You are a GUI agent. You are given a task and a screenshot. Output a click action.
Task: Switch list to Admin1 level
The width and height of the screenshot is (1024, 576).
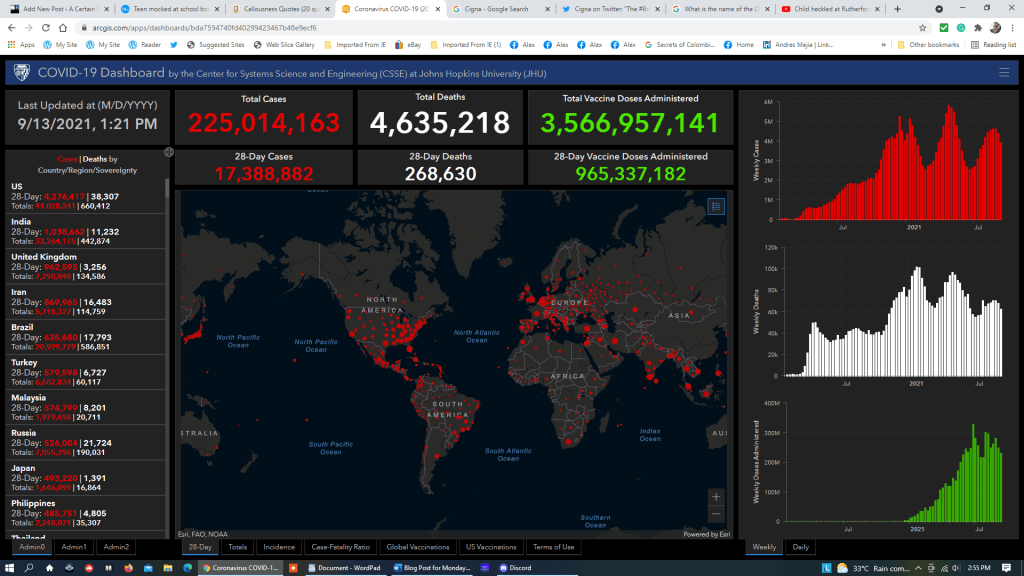click(x=74, y=547)
